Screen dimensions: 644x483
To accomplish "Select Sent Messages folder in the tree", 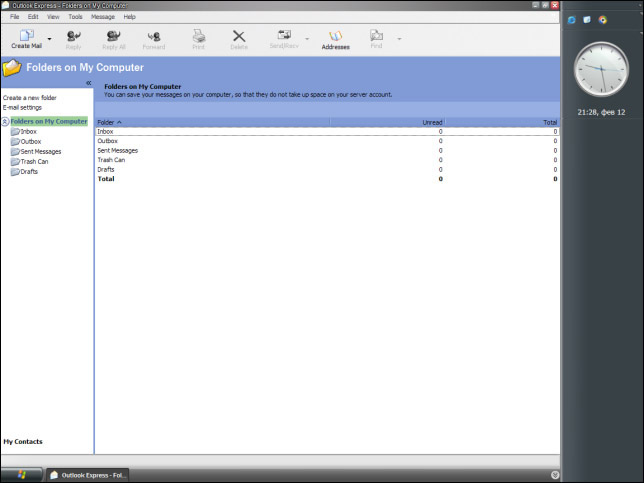I will [41, 152].
